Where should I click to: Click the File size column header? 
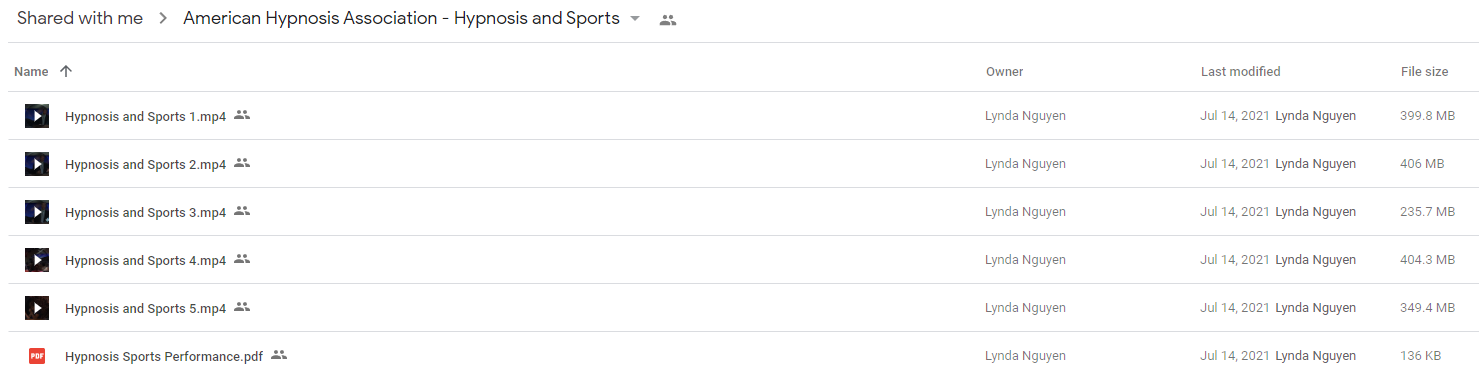click(1424, 71)
